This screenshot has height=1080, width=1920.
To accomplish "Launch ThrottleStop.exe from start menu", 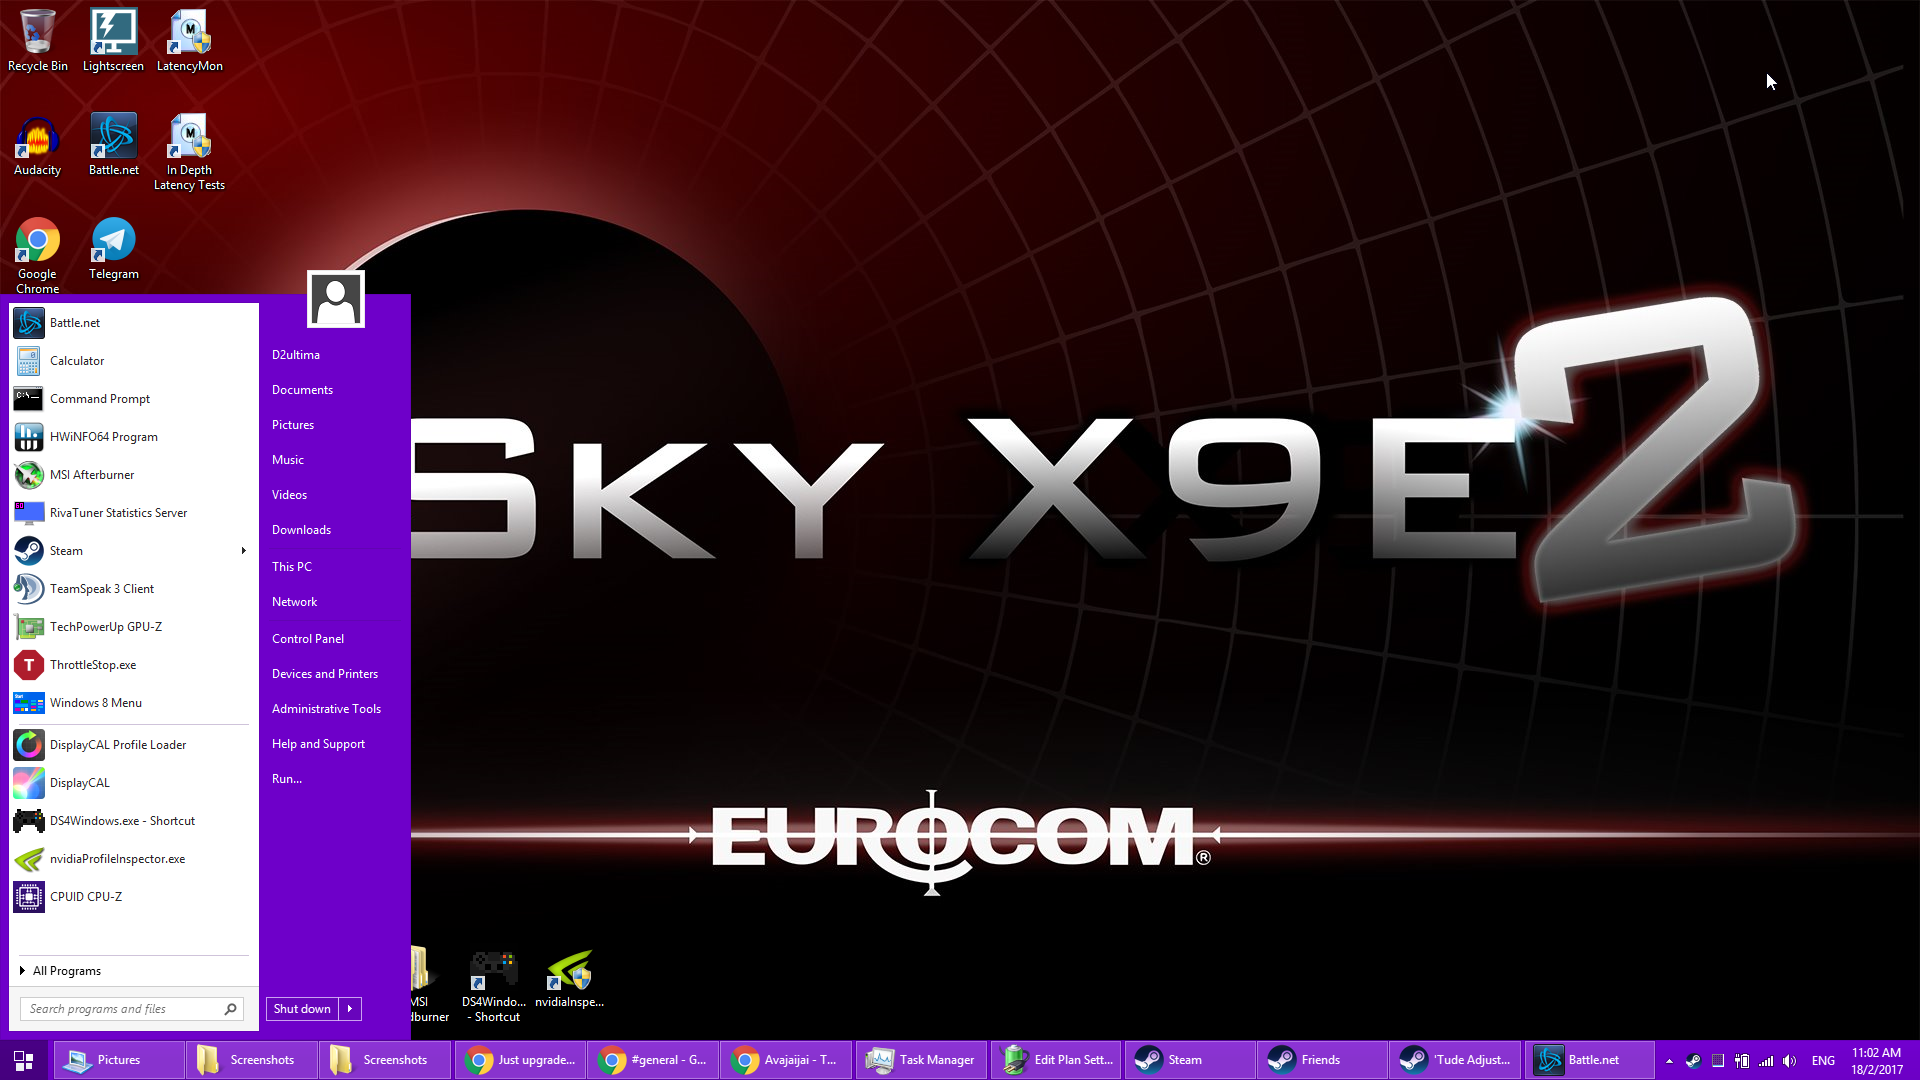I will point(134,665).
